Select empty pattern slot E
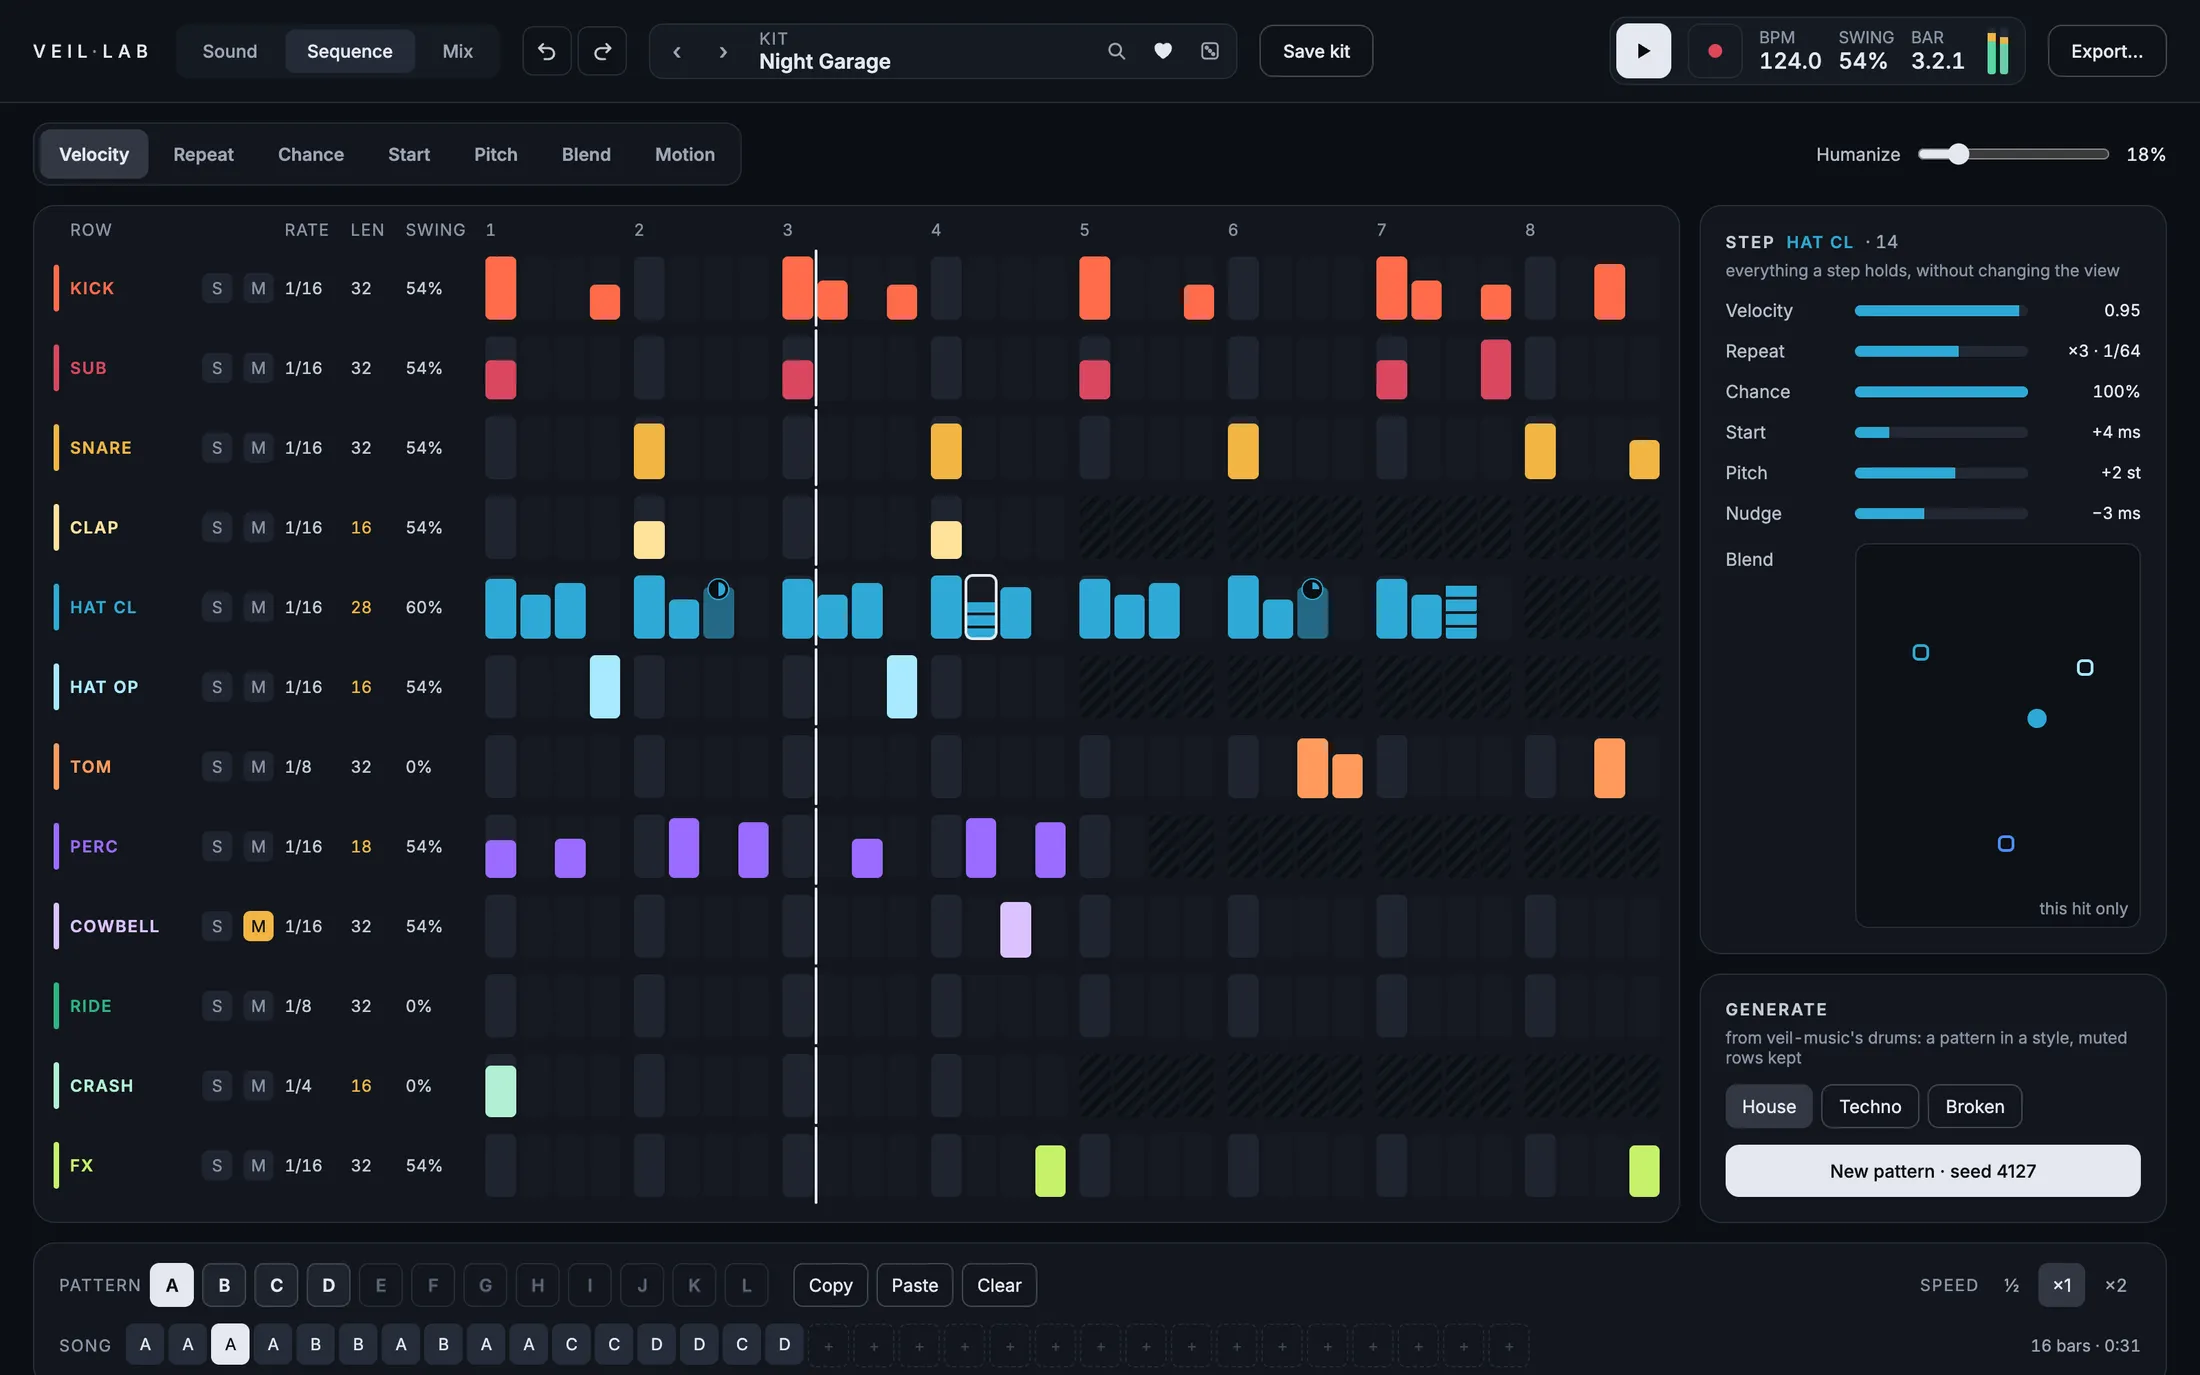The image size is (2200, 1375). pyautogui.click(x=380, y=1285)
